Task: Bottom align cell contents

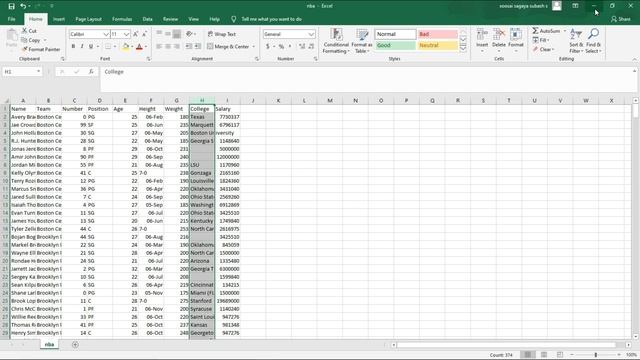Action: (176, 34)
